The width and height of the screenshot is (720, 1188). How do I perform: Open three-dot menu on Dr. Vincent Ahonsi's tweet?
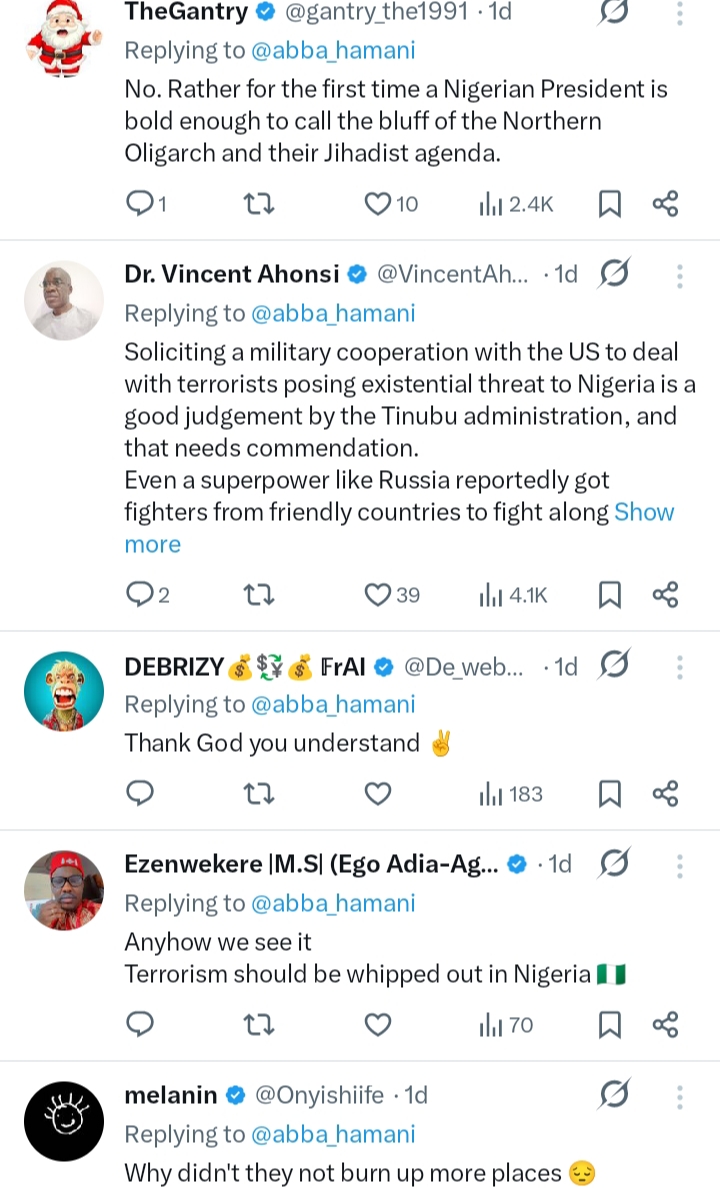(x=680, y=275)
